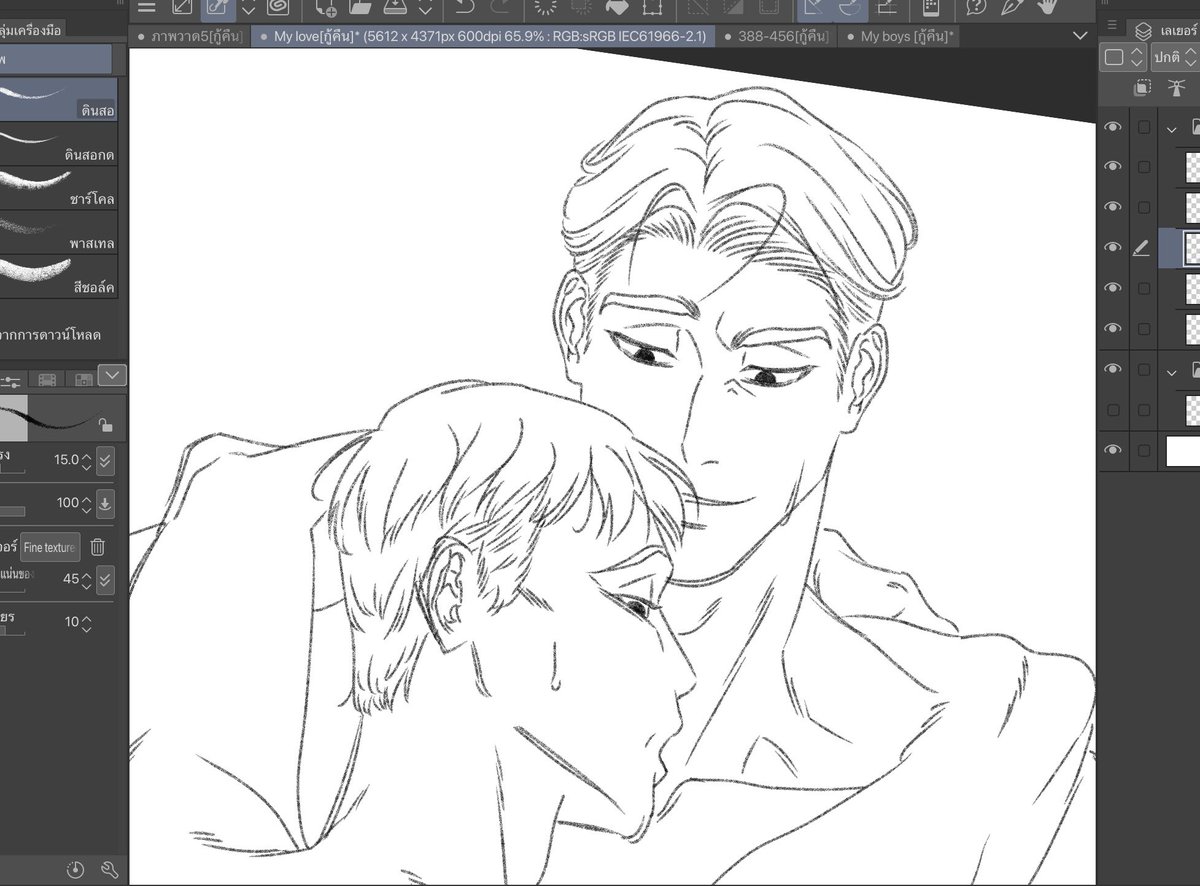1200x886 pixels.
Task: Toggle Snap to Grid icon
Action: [x=886, y=6]
